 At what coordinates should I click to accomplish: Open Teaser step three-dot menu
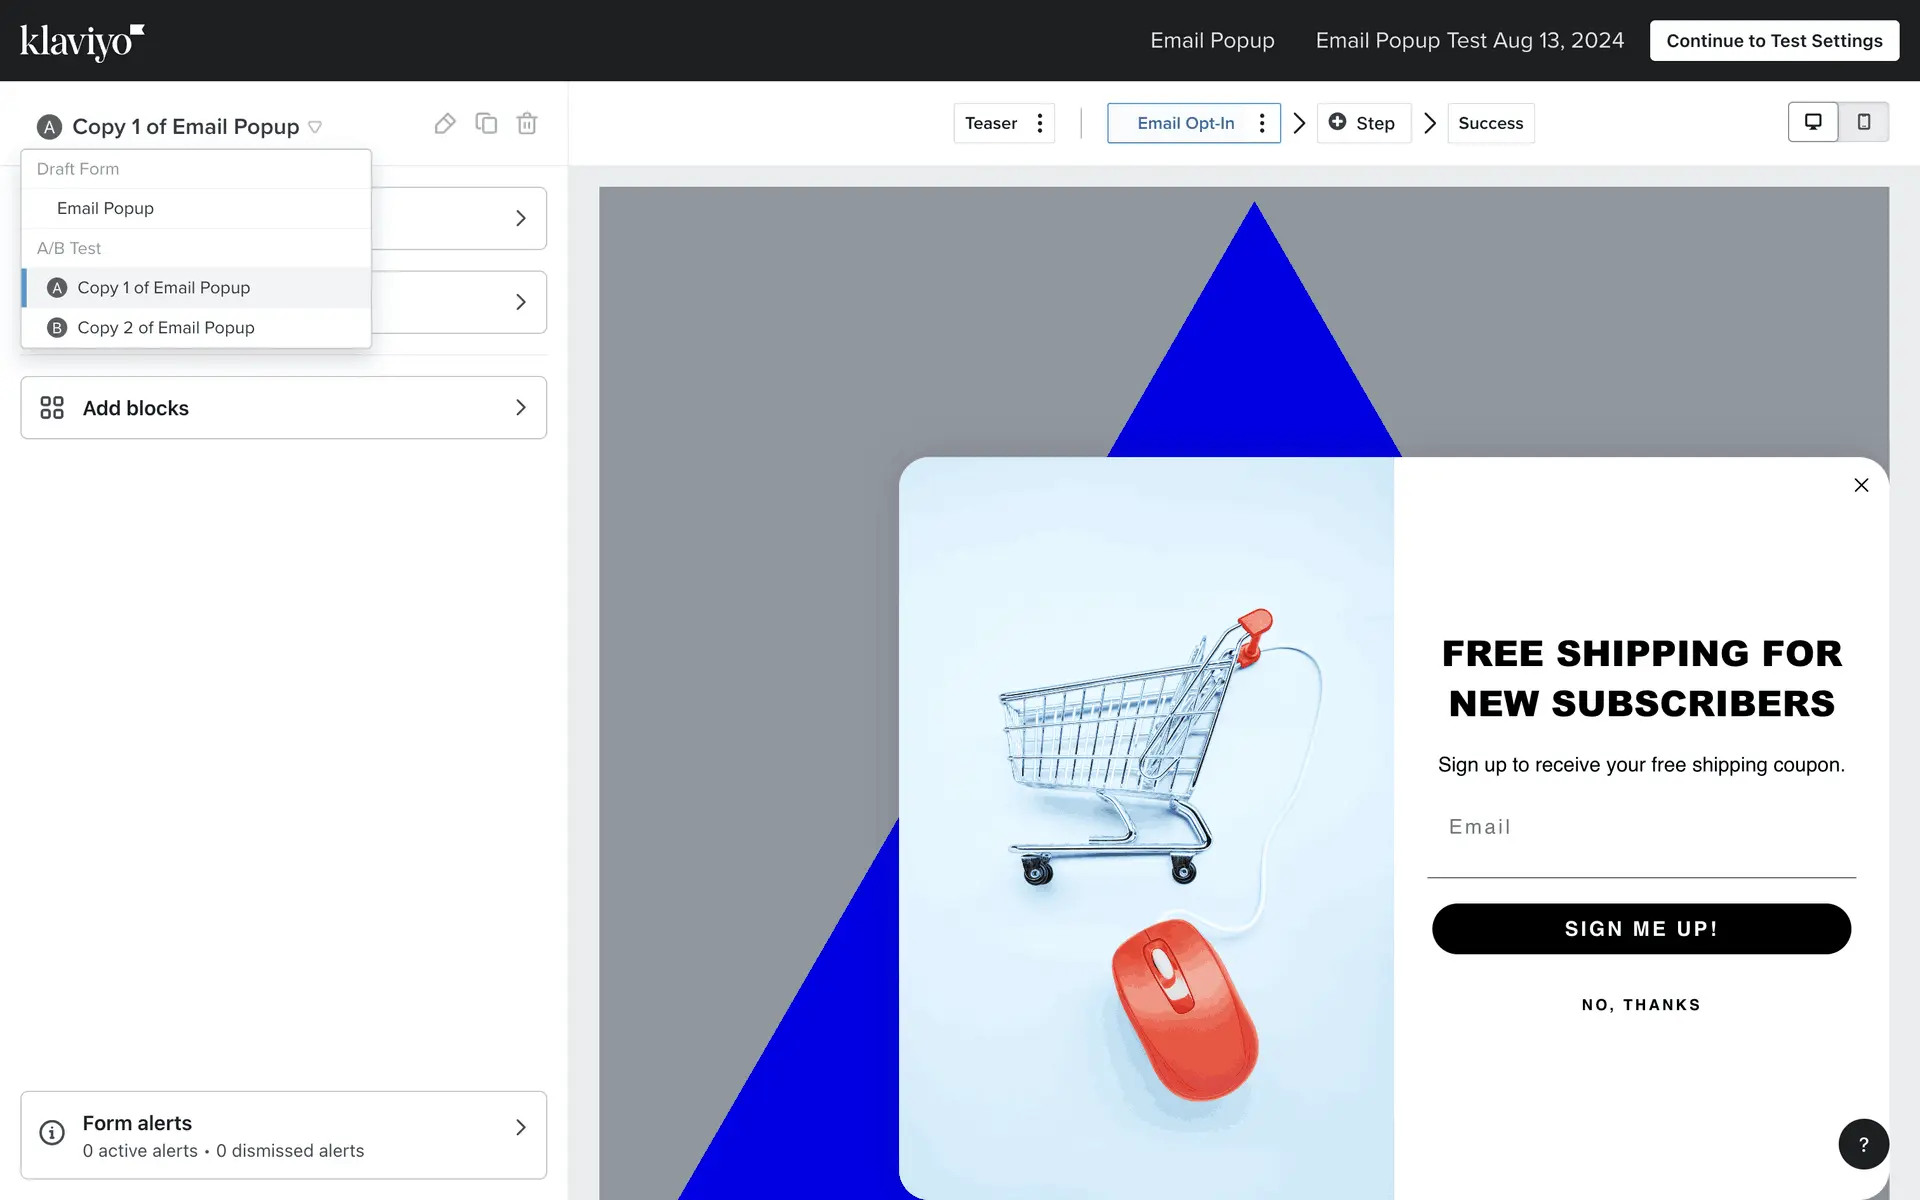coord(1040,123)
